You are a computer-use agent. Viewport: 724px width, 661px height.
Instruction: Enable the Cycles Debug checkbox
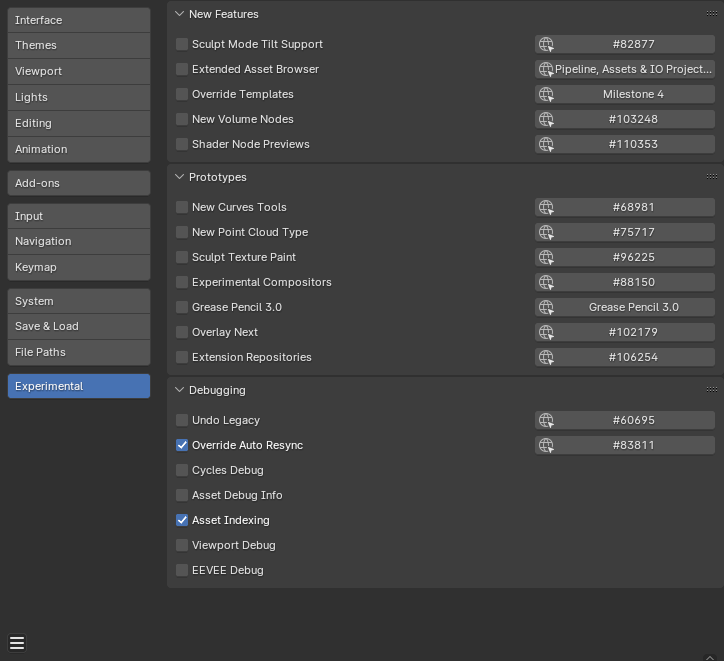[x=182, y=470]
